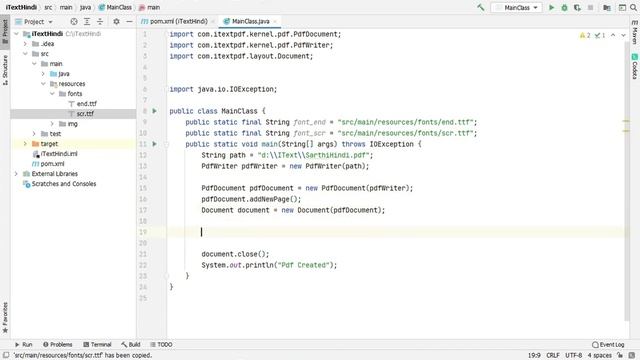This screenshot has height=360, width=640.
Task: Click MainClass breadcrumb in navigation bar
Action: coord(116,7)
